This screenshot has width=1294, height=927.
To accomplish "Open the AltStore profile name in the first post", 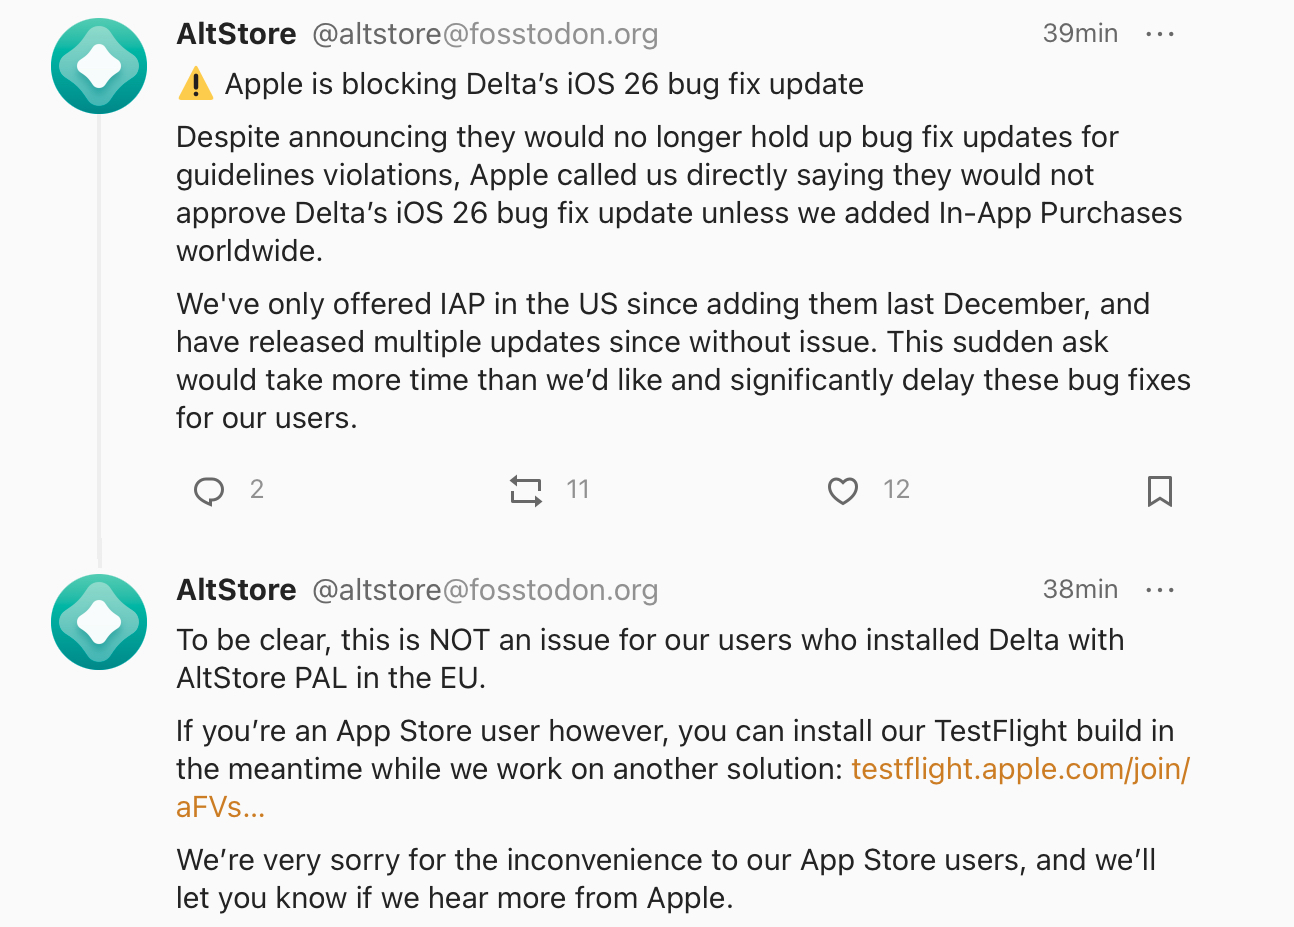I will (236, 34).
